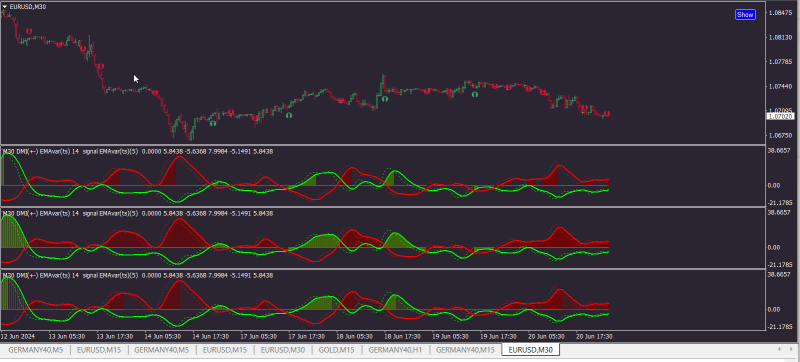
Task: Click the green signal marker near 17 Jun 17:30
Action: (289, 115)
